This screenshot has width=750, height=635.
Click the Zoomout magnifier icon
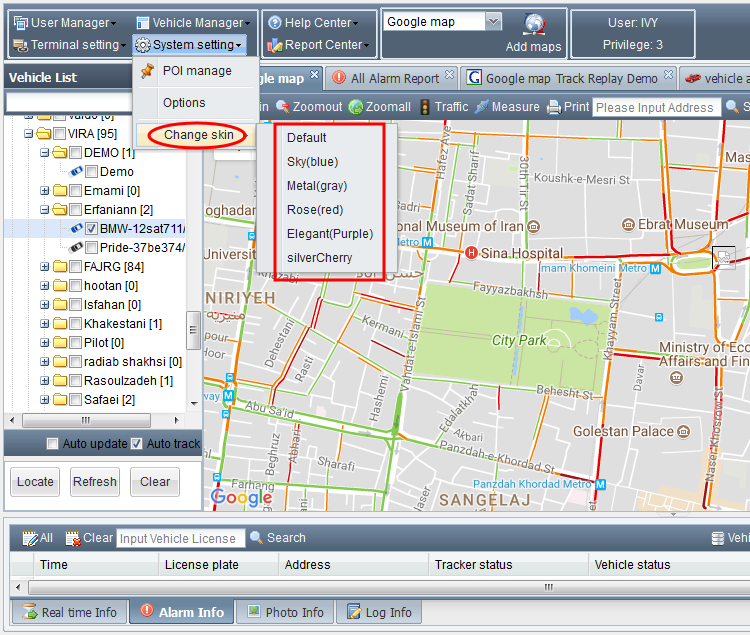coord(283,107)
